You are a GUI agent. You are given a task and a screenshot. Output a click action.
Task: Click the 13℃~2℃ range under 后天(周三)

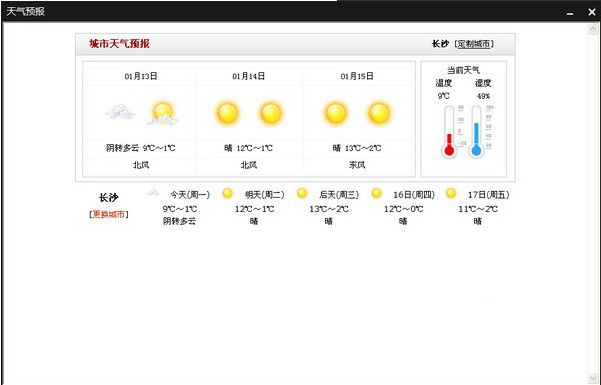click(x=329, y=209)
